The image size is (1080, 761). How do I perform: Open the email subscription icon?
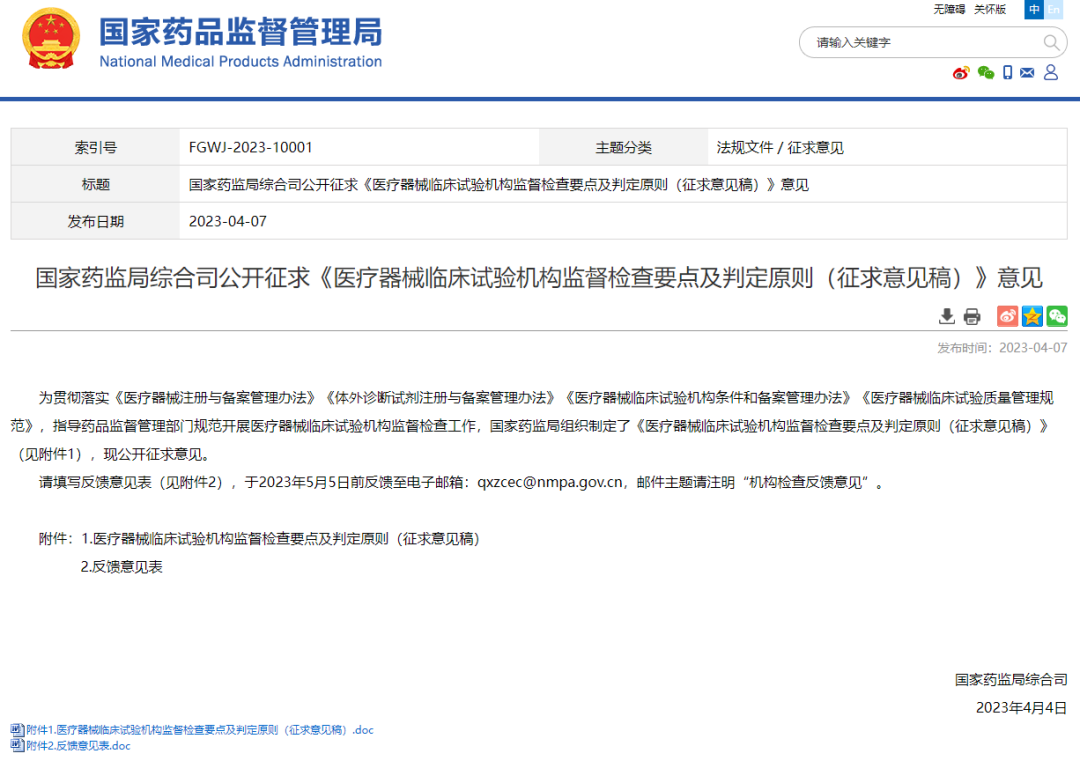(1026, 73)
